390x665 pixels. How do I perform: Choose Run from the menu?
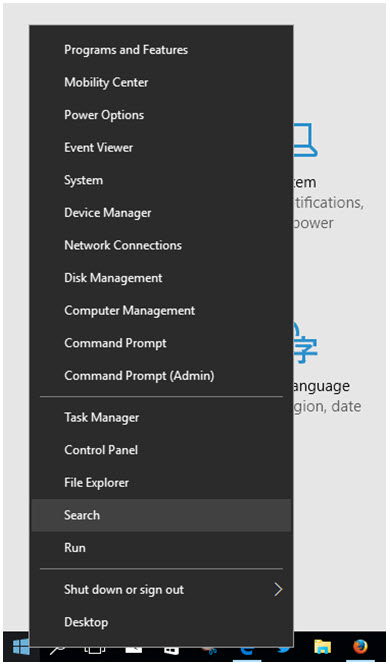pos(161,548)
